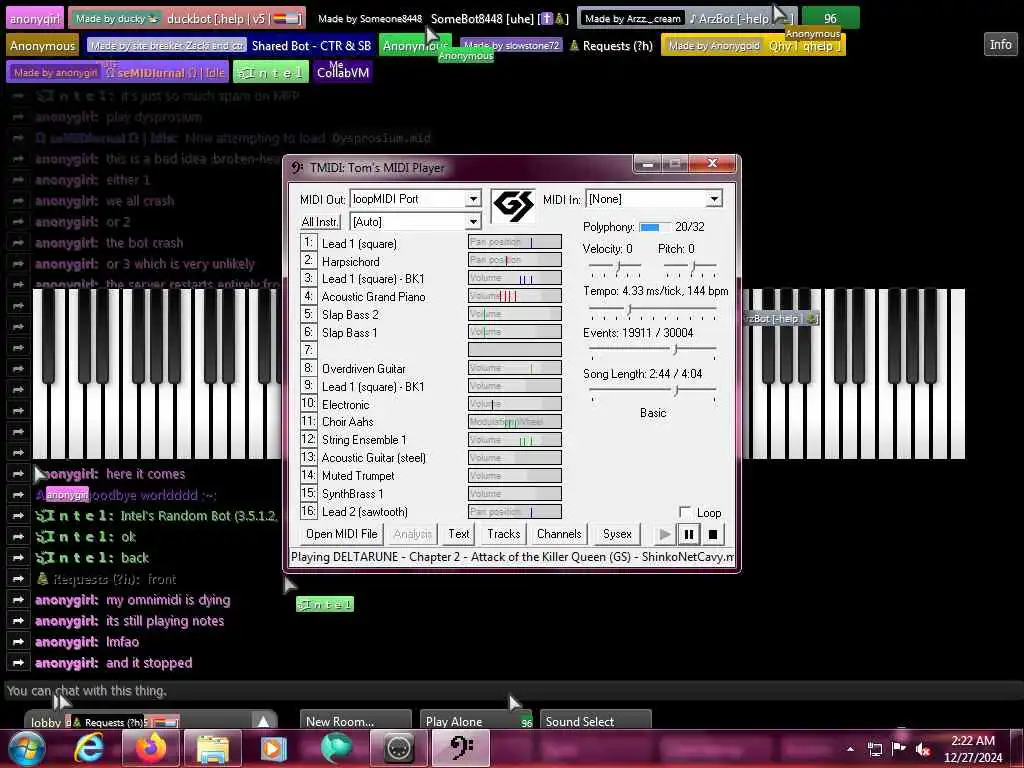Click the grayed-out play button in TMIDI
1024x768 pixels.
665,534
